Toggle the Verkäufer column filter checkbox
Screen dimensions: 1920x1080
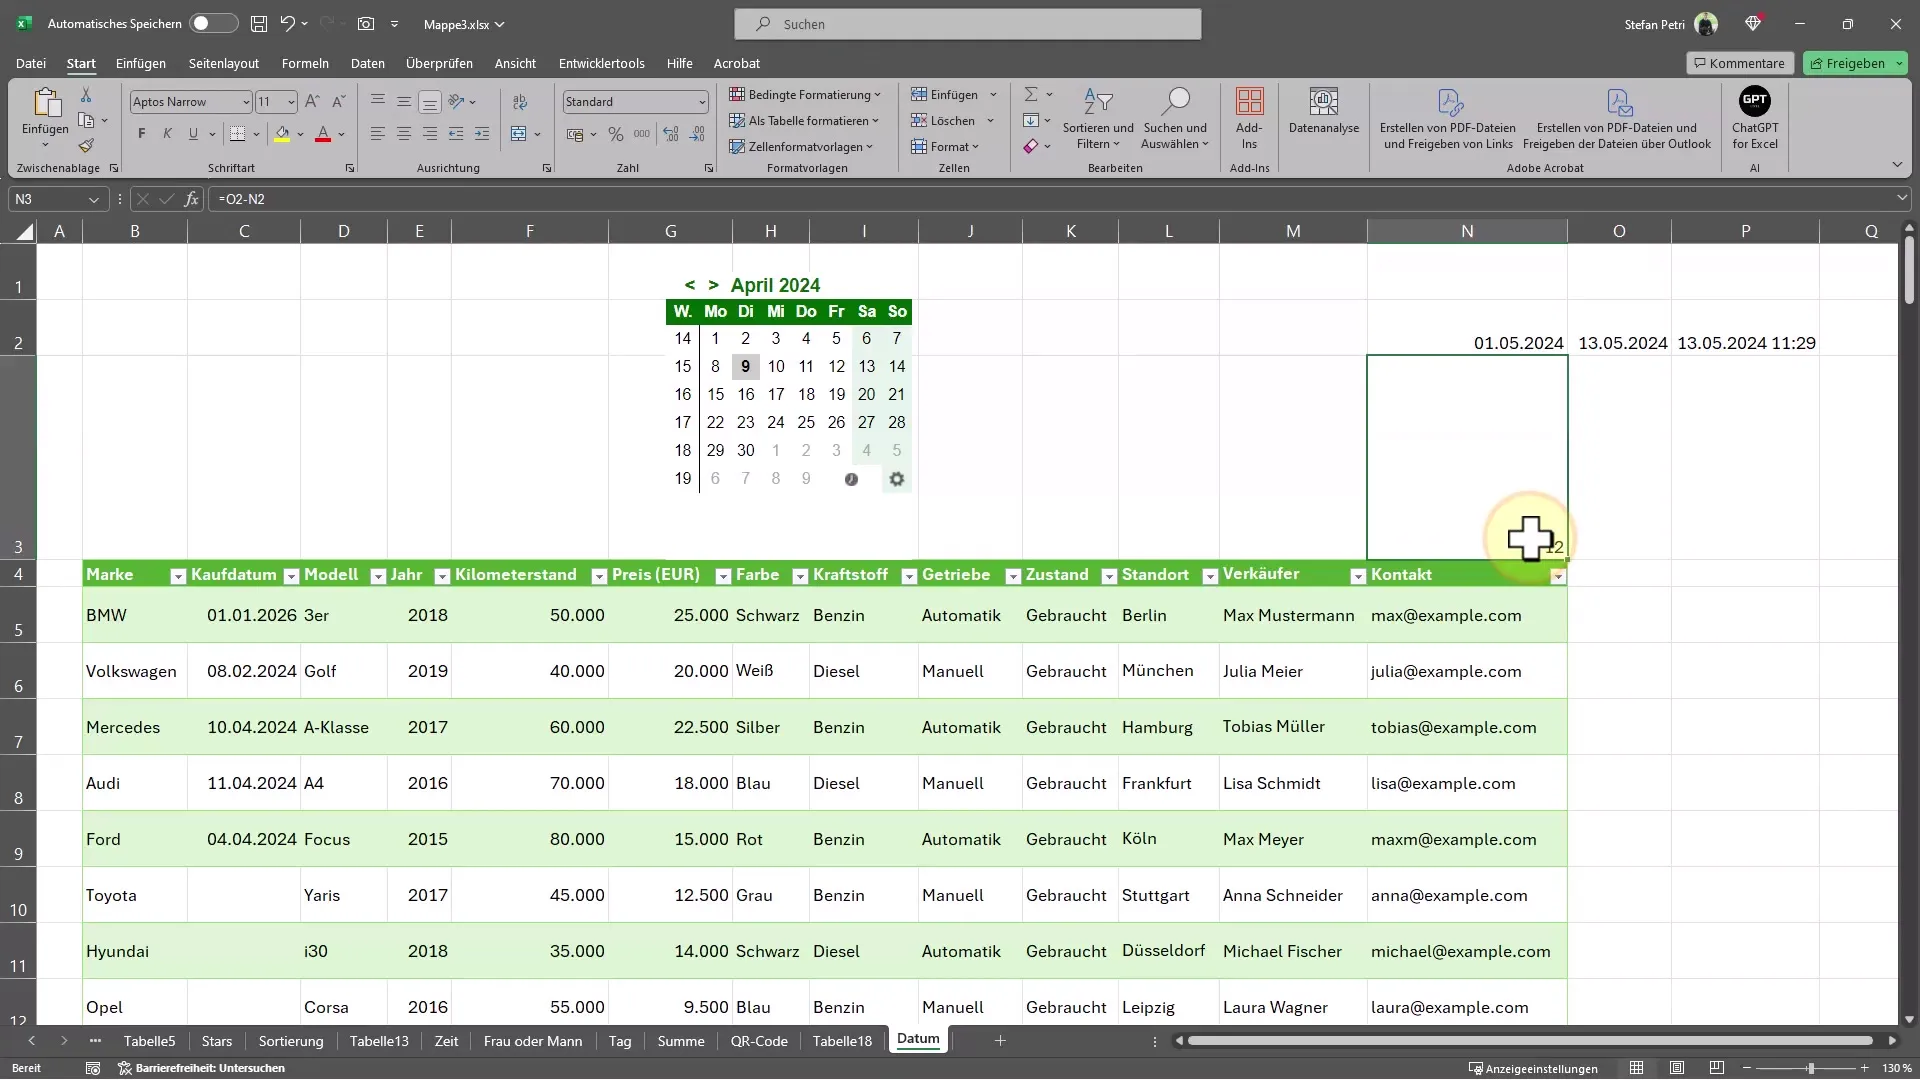coord(1358,575)
